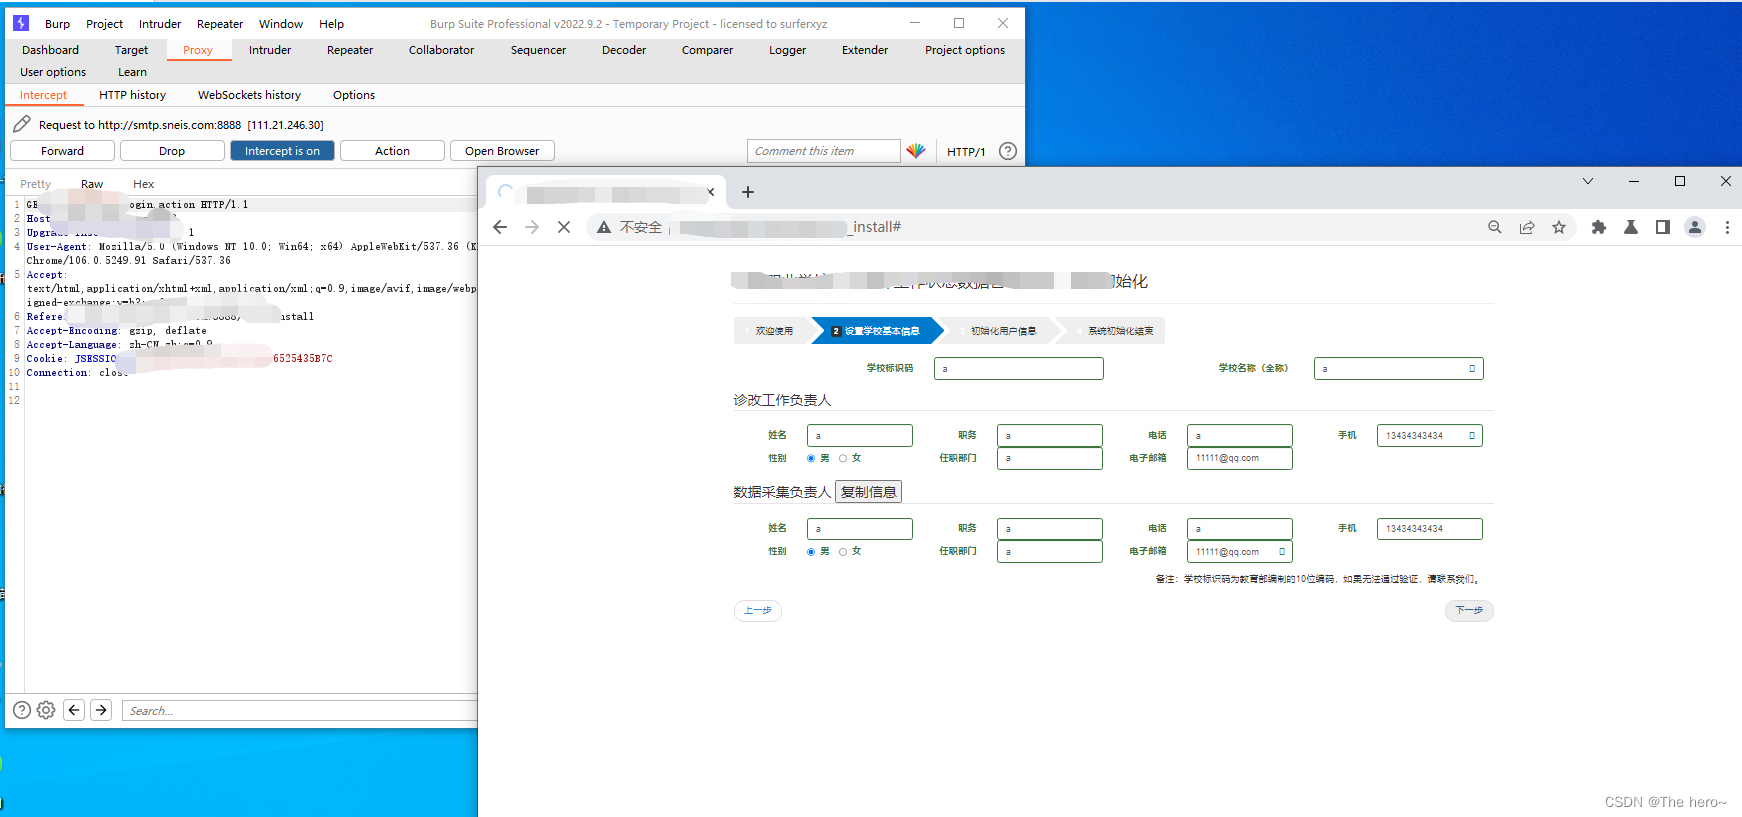The image size is (1742, 817).
Task: Select the 男 radio in 数据采集负责人 section
Action: point(811,551)
